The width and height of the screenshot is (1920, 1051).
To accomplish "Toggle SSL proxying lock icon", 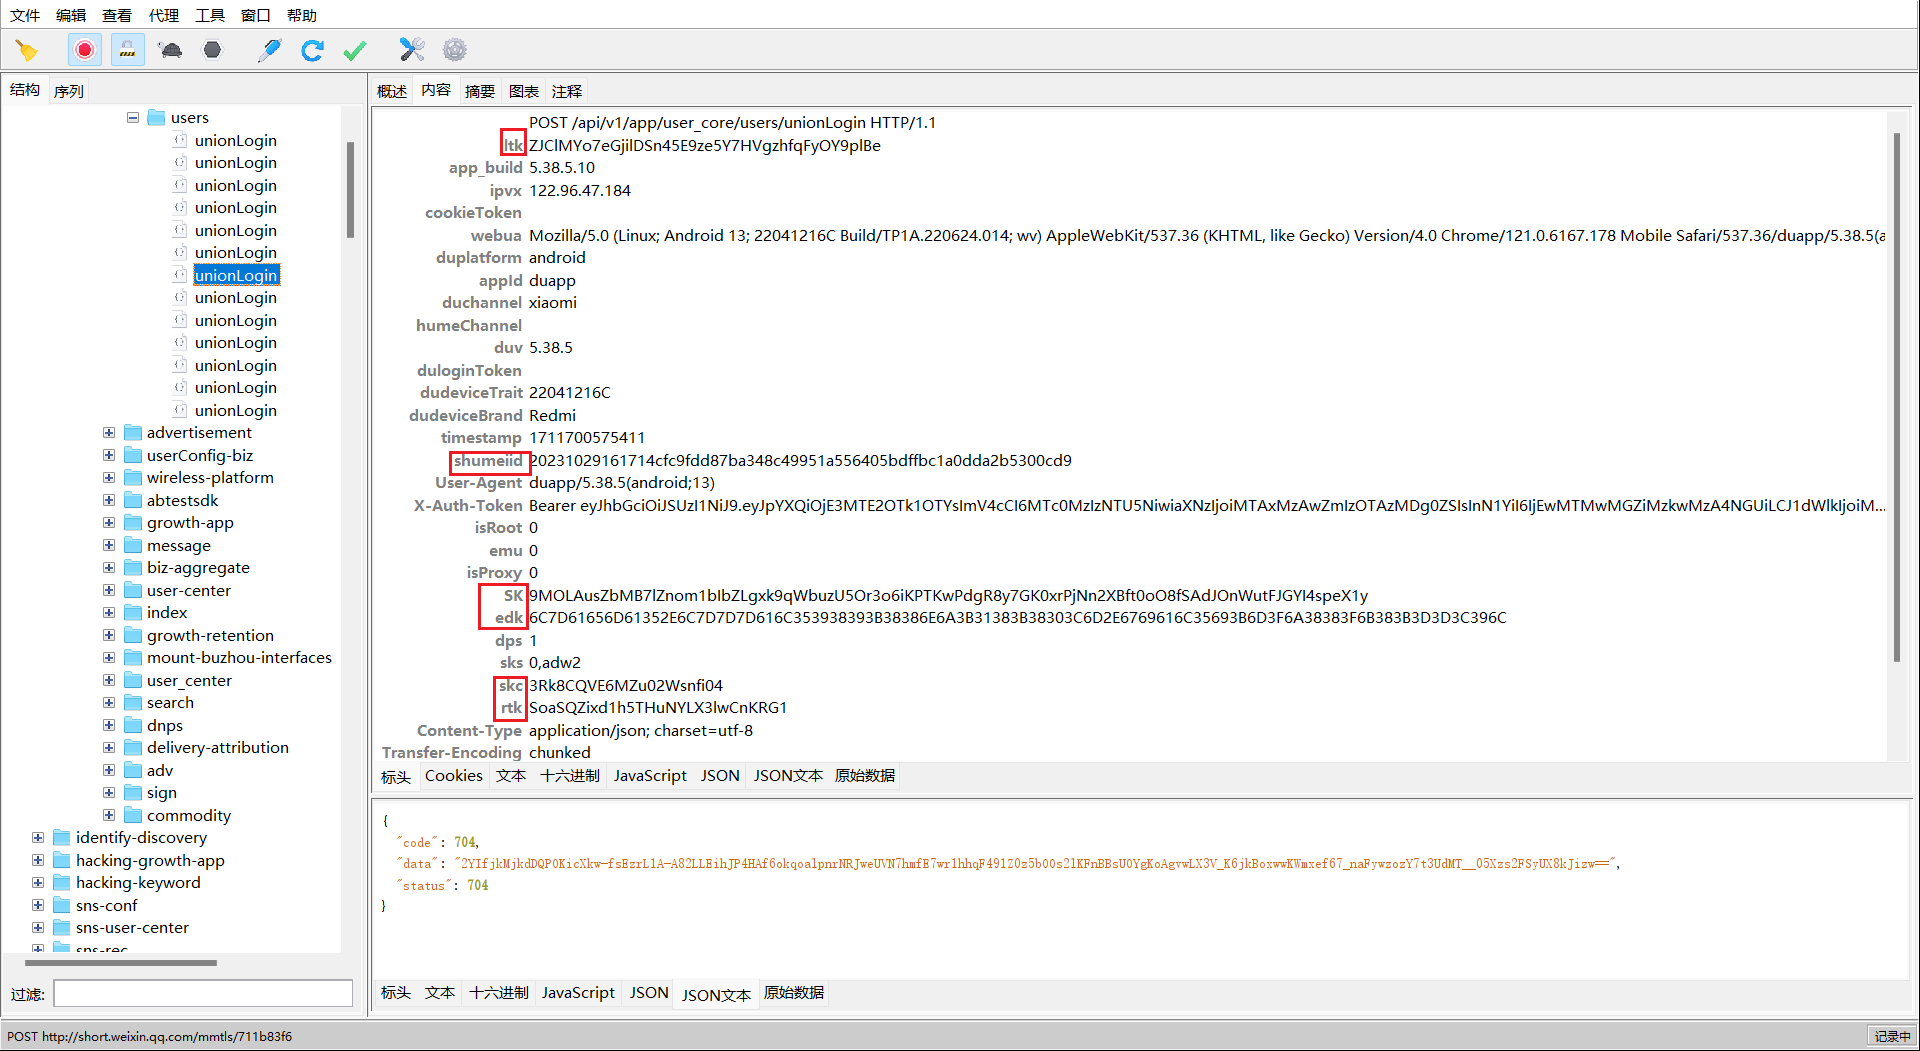I will pyautogui.click(x=128, y=50).
